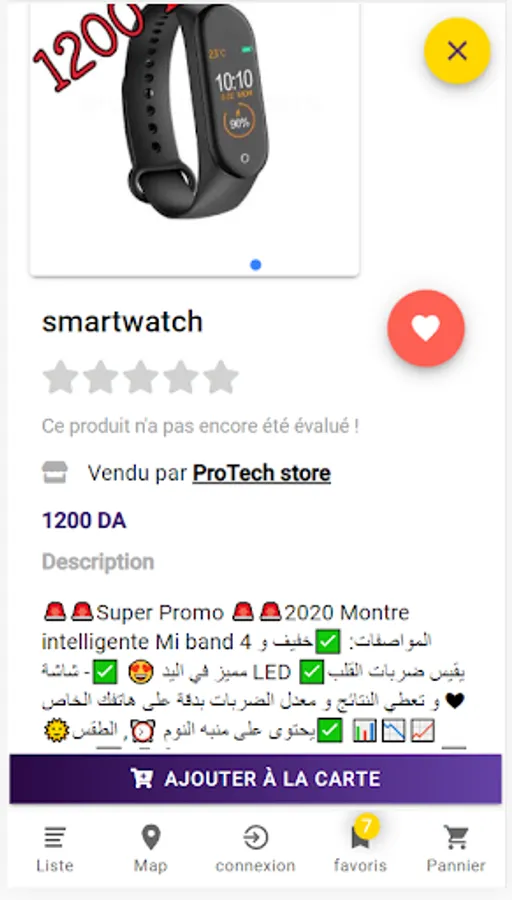The height and width of the screenshot is (900, 512).
Task: Open the ProTech store link
Action: click(x=261, y=474)
